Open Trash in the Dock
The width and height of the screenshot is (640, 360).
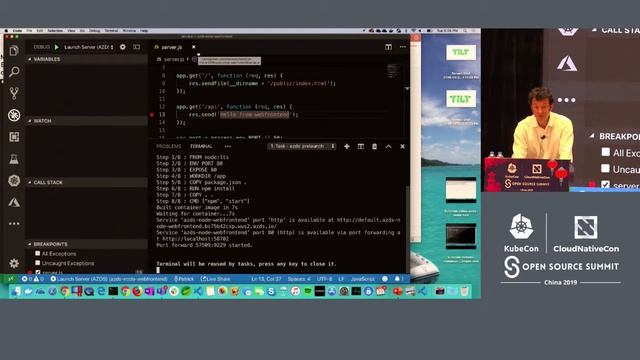click(x=464, y=291)
